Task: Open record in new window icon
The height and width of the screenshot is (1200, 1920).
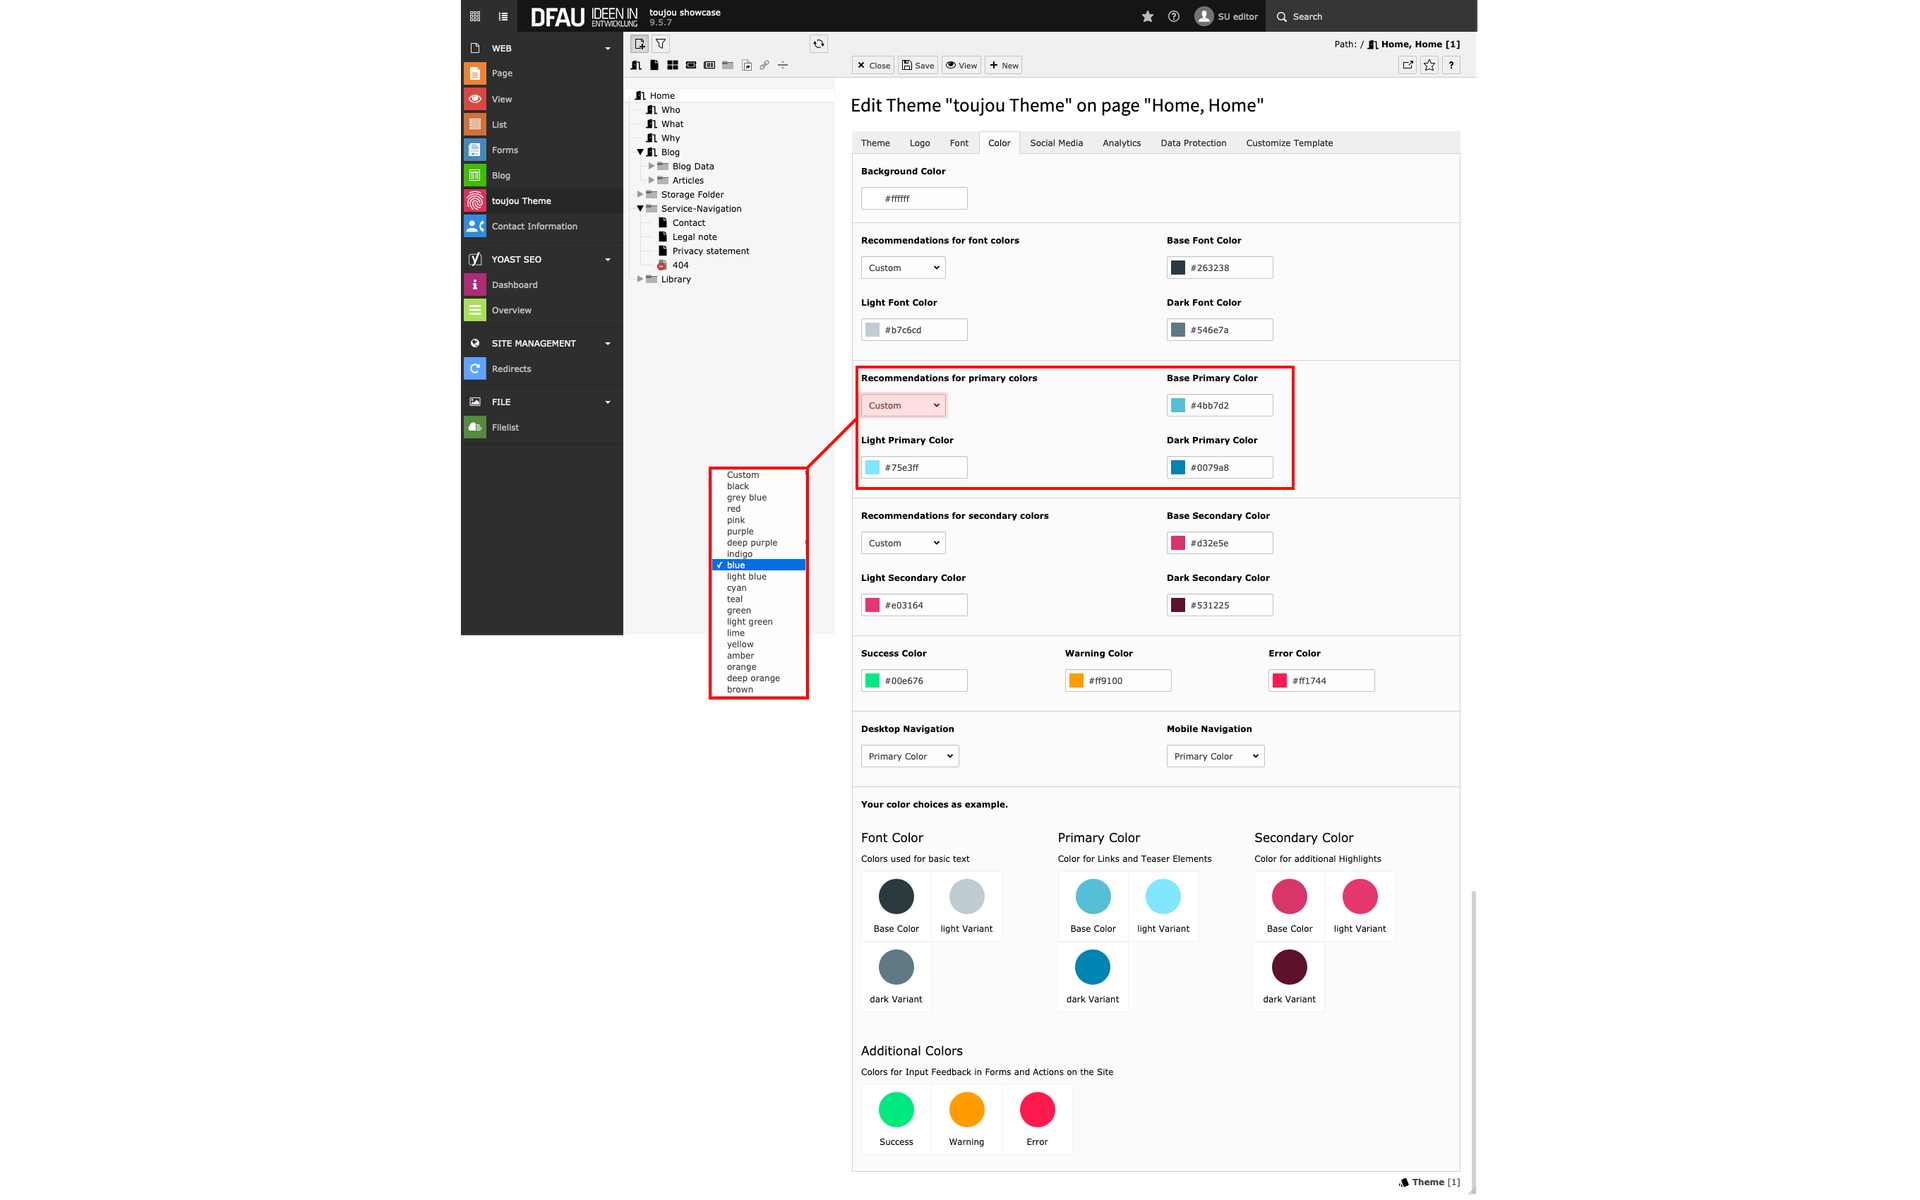Action: [1408, 65]
